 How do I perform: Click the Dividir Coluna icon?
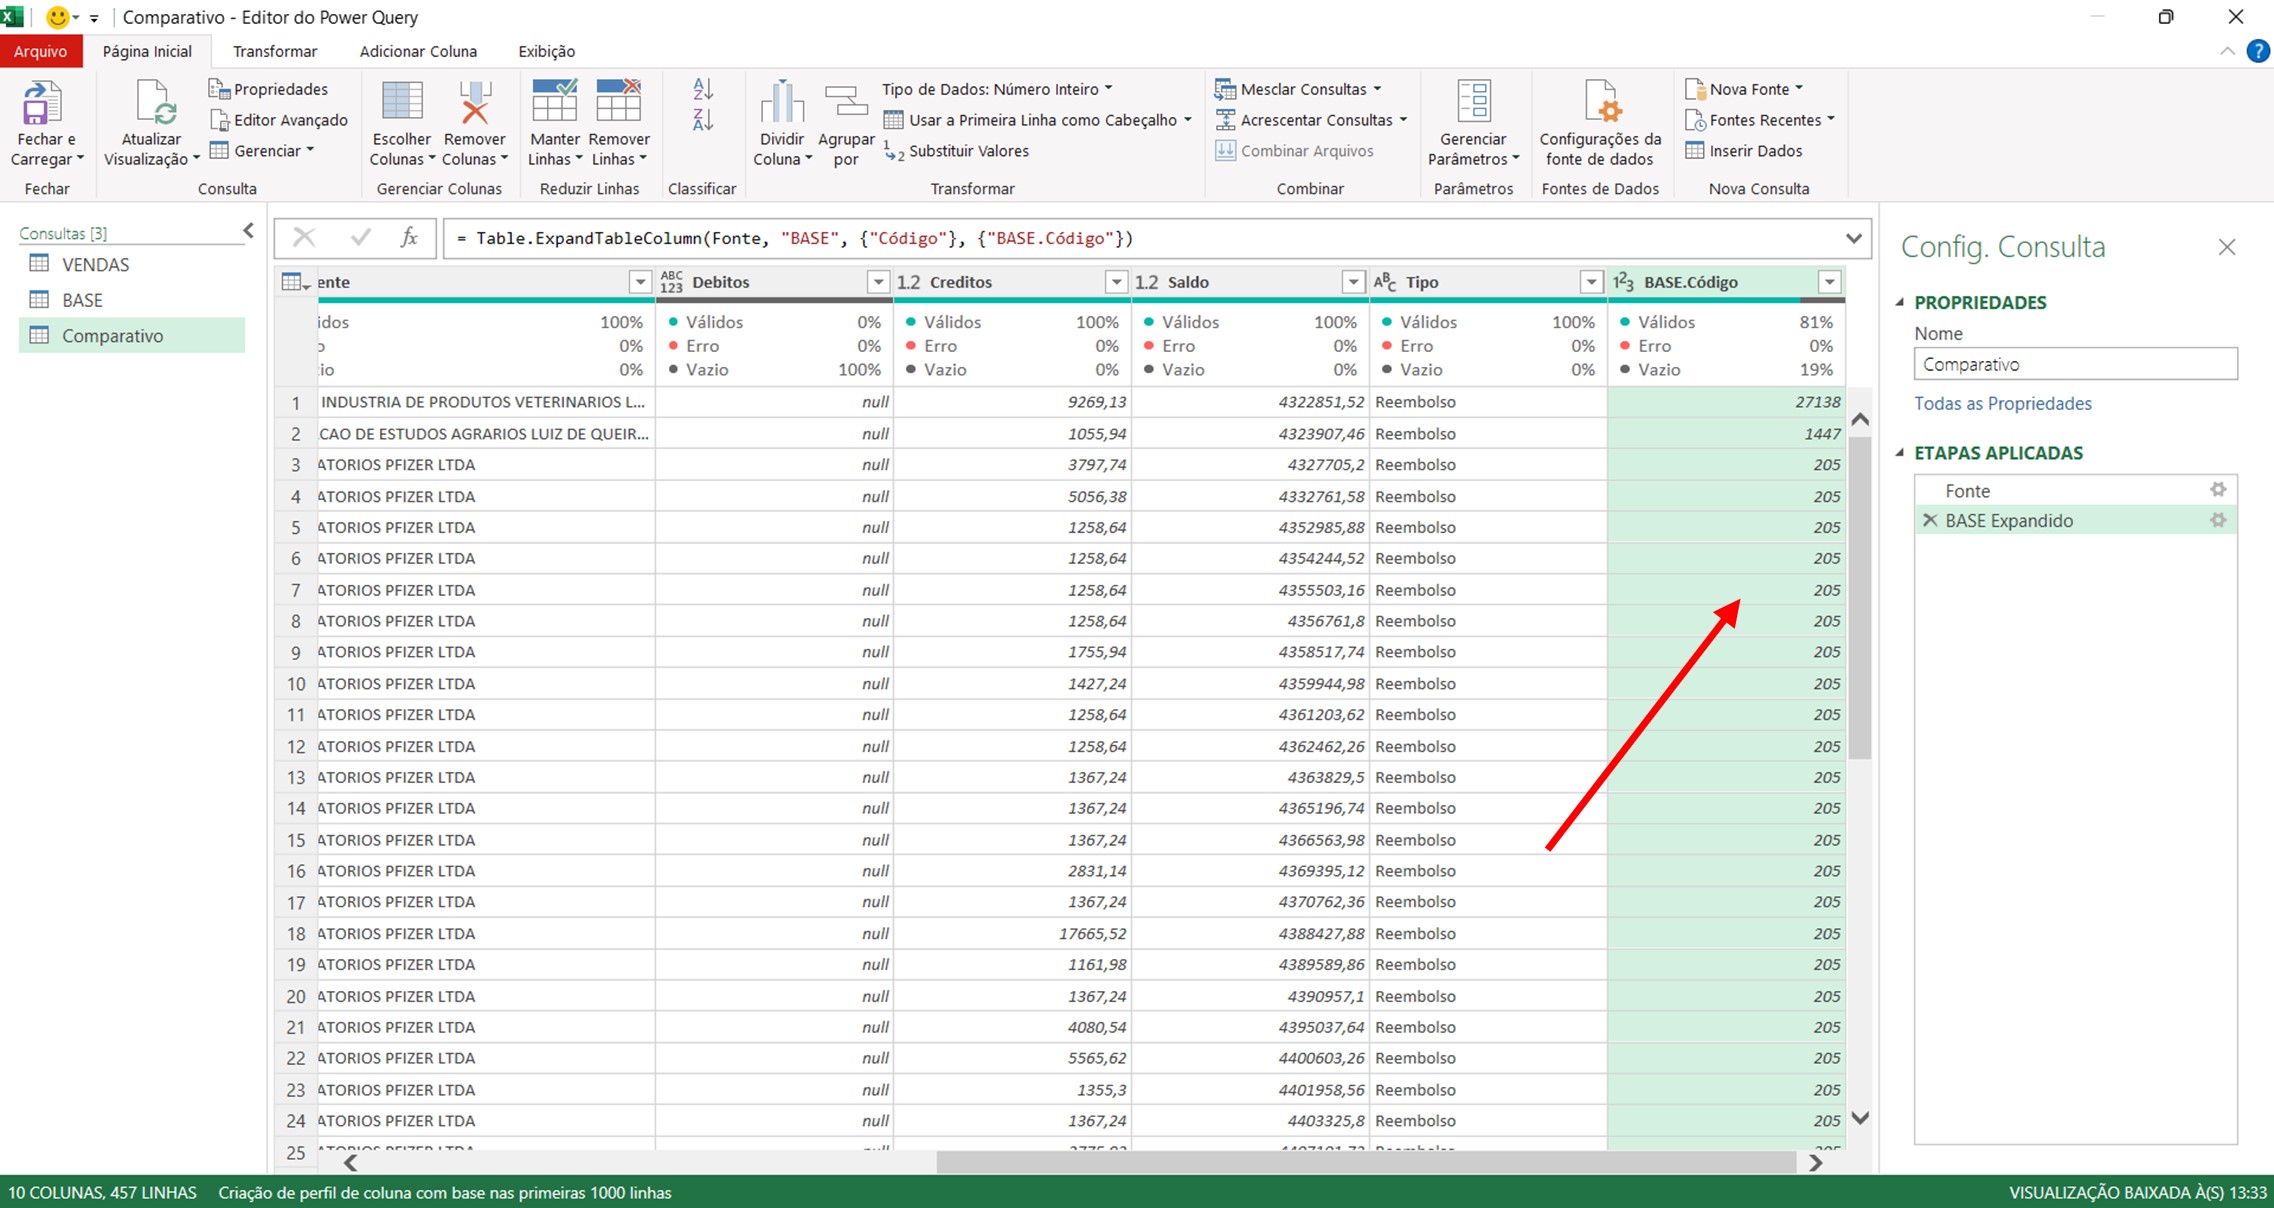click(x=782, y=103)
